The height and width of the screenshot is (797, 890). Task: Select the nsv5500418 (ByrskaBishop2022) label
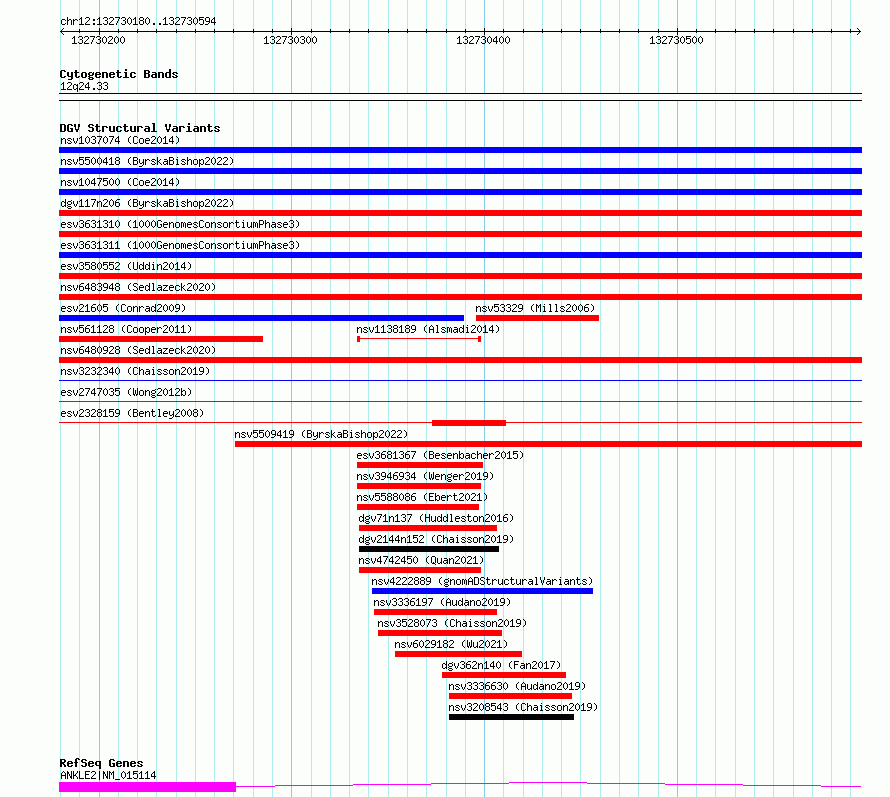click(147, 161)
